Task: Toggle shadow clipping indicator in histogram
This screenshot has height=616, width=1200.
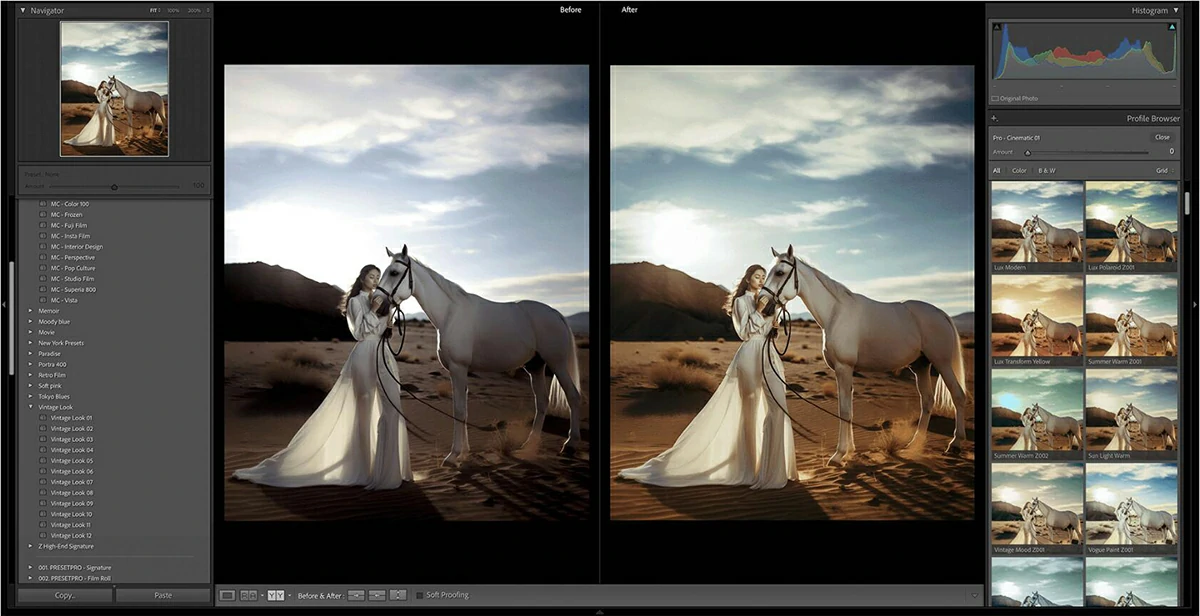Action: pos(996,25)
